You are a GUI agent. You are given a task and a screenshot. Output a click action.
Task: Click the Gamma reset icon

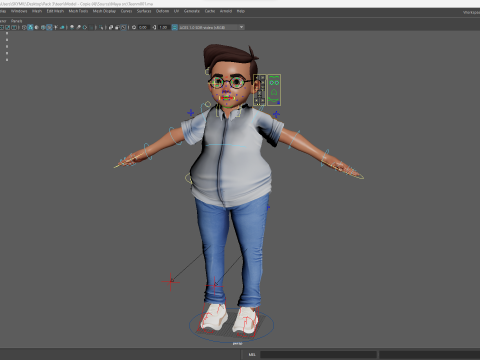click(154, 27)
